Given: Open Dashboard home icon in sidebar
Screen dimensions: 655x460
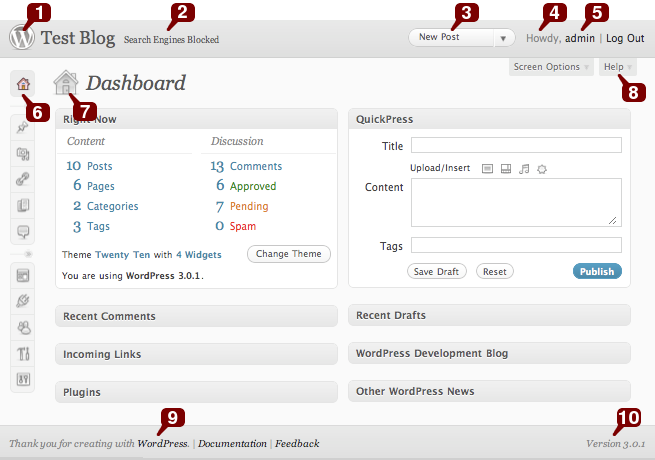Looking at the screenshot, I should tap(23, 84).
